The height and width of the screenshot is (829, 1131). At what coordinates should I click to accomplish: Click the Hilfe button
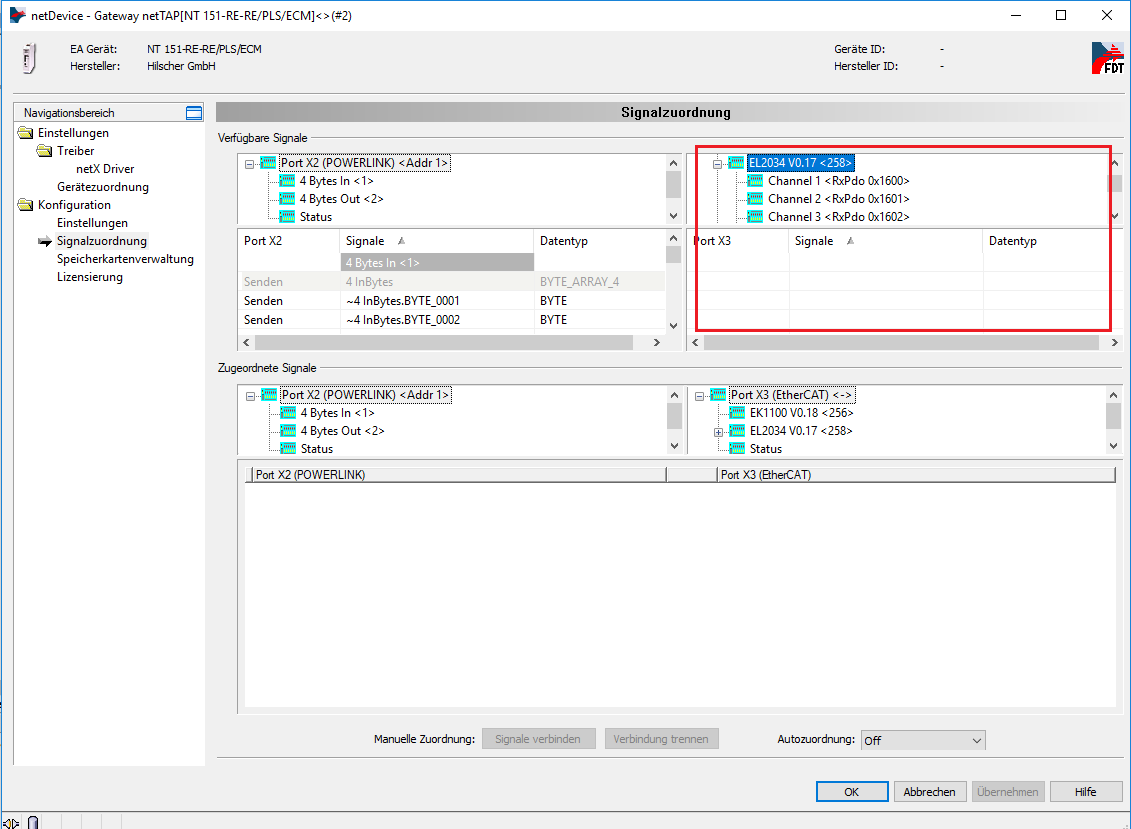[1086, 791]
